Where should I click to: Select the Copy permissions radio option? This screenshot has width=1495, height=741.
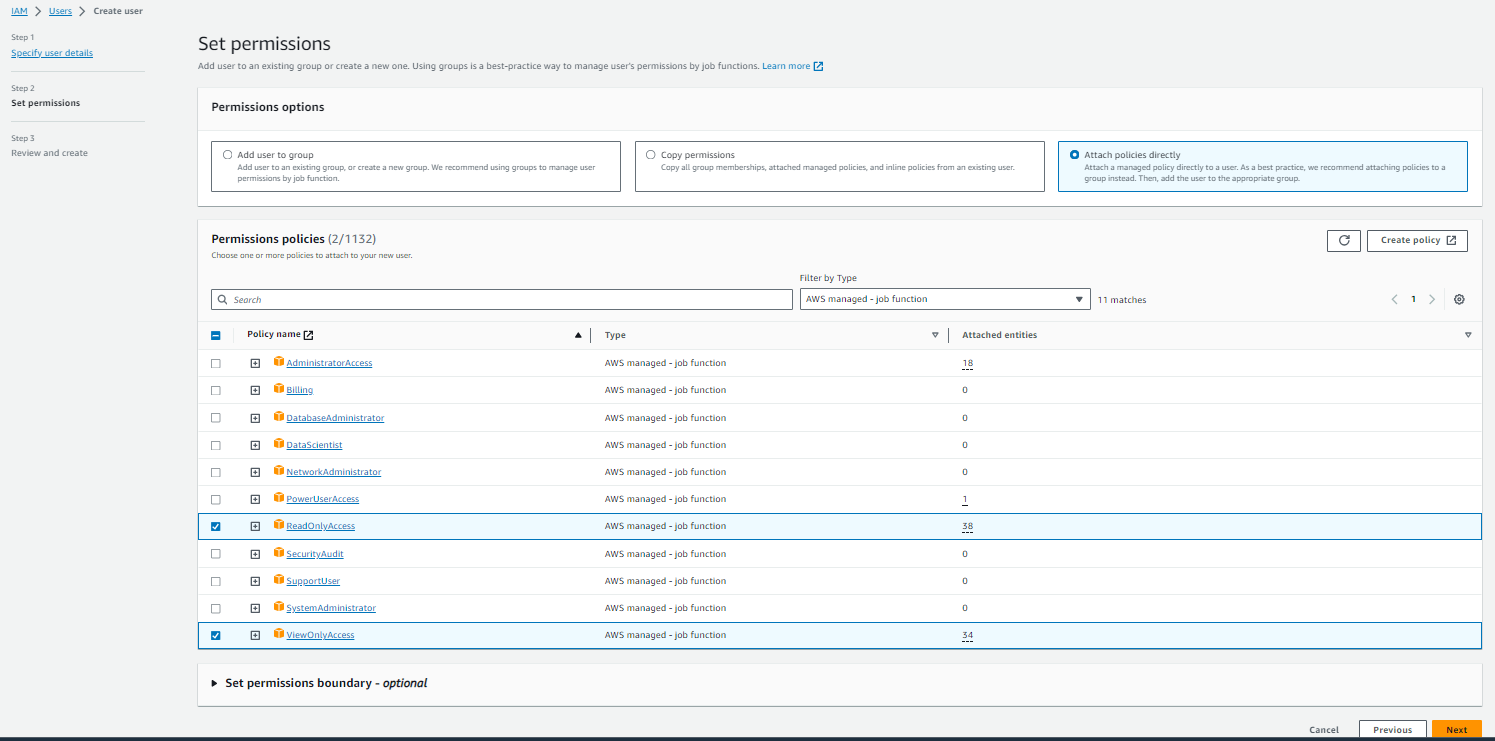(651, 155)
